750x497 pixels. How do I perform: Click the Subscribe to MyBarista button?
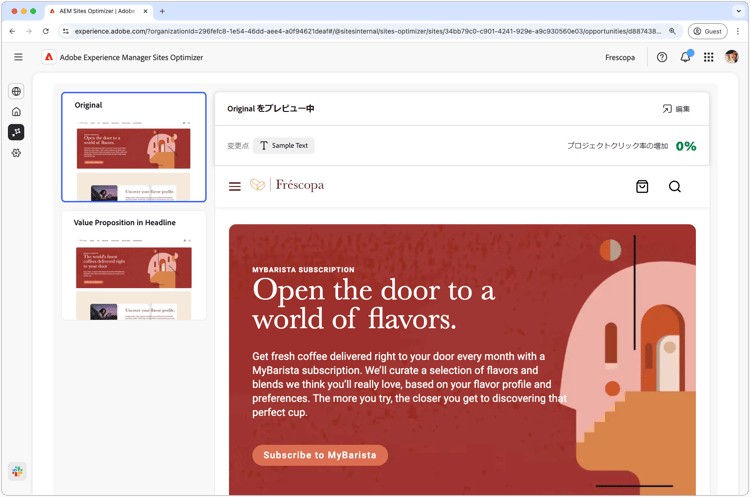coord(320,455)
